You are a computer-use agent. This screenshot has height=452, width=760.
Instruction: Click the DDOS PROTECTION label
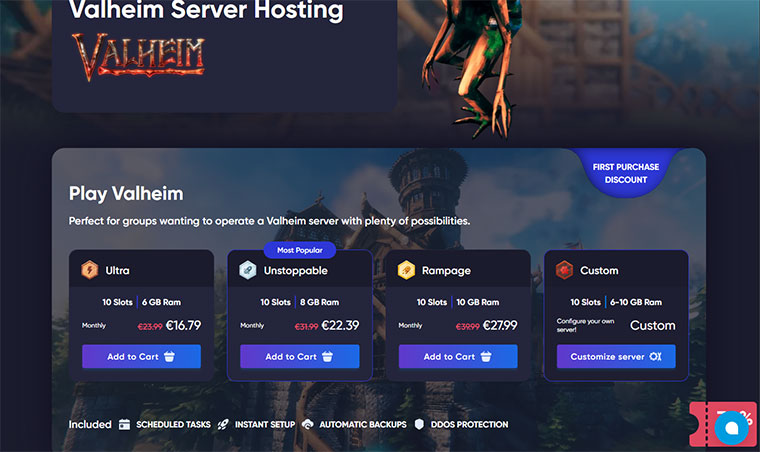[x=469, y=424]
